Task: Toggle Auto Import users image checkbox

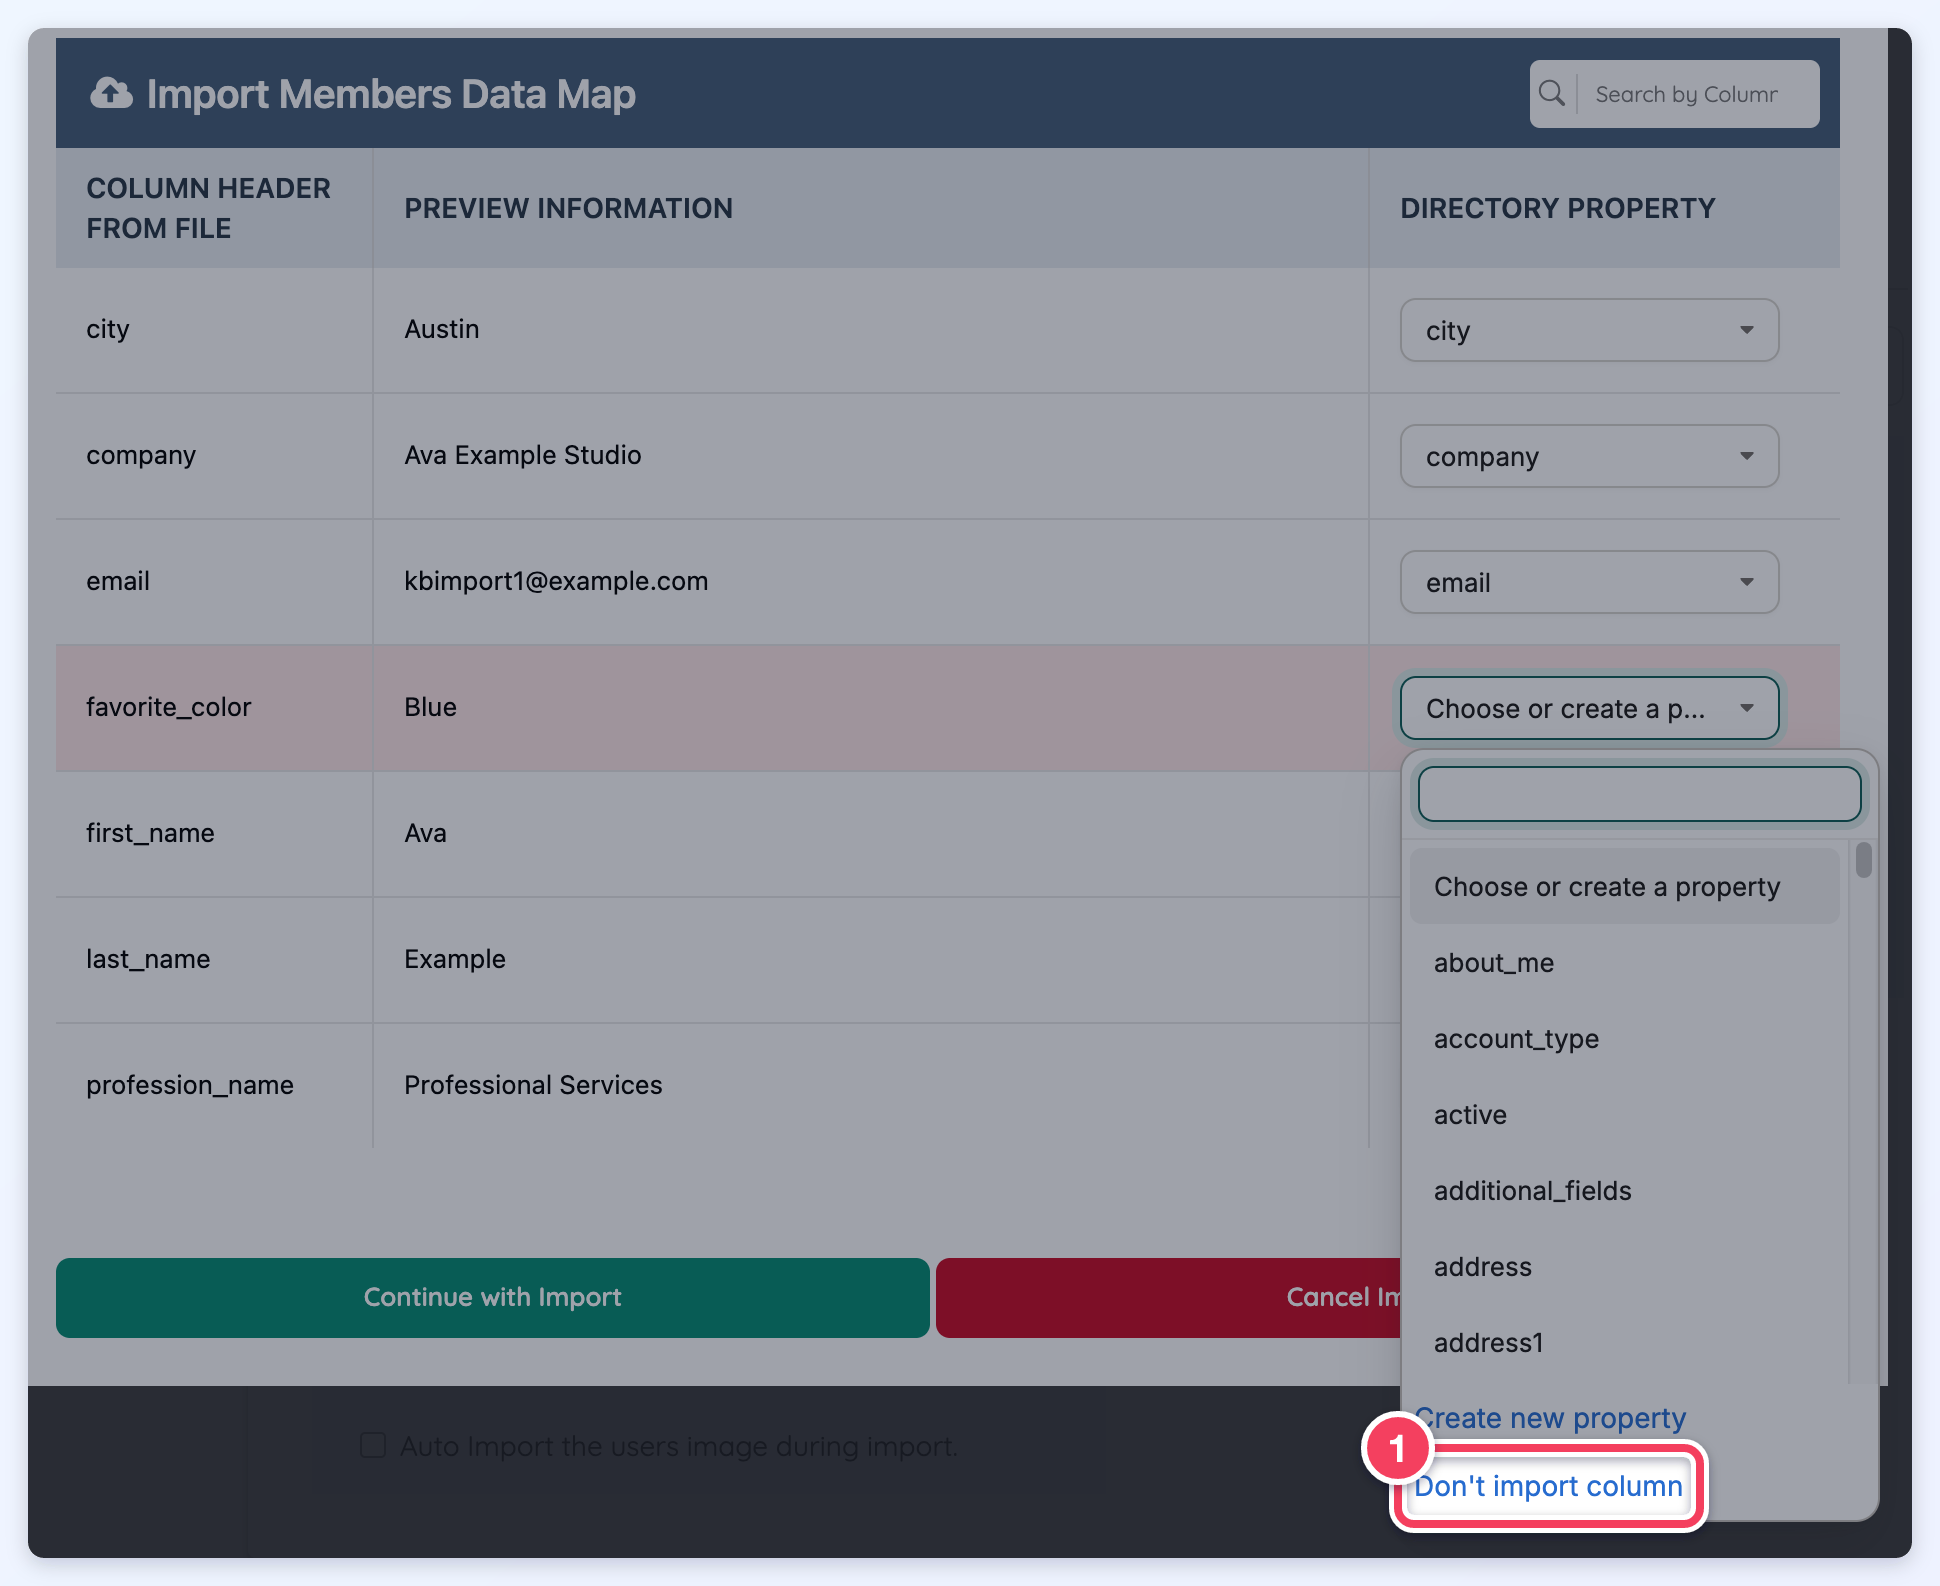Action: click(373, 1445)
